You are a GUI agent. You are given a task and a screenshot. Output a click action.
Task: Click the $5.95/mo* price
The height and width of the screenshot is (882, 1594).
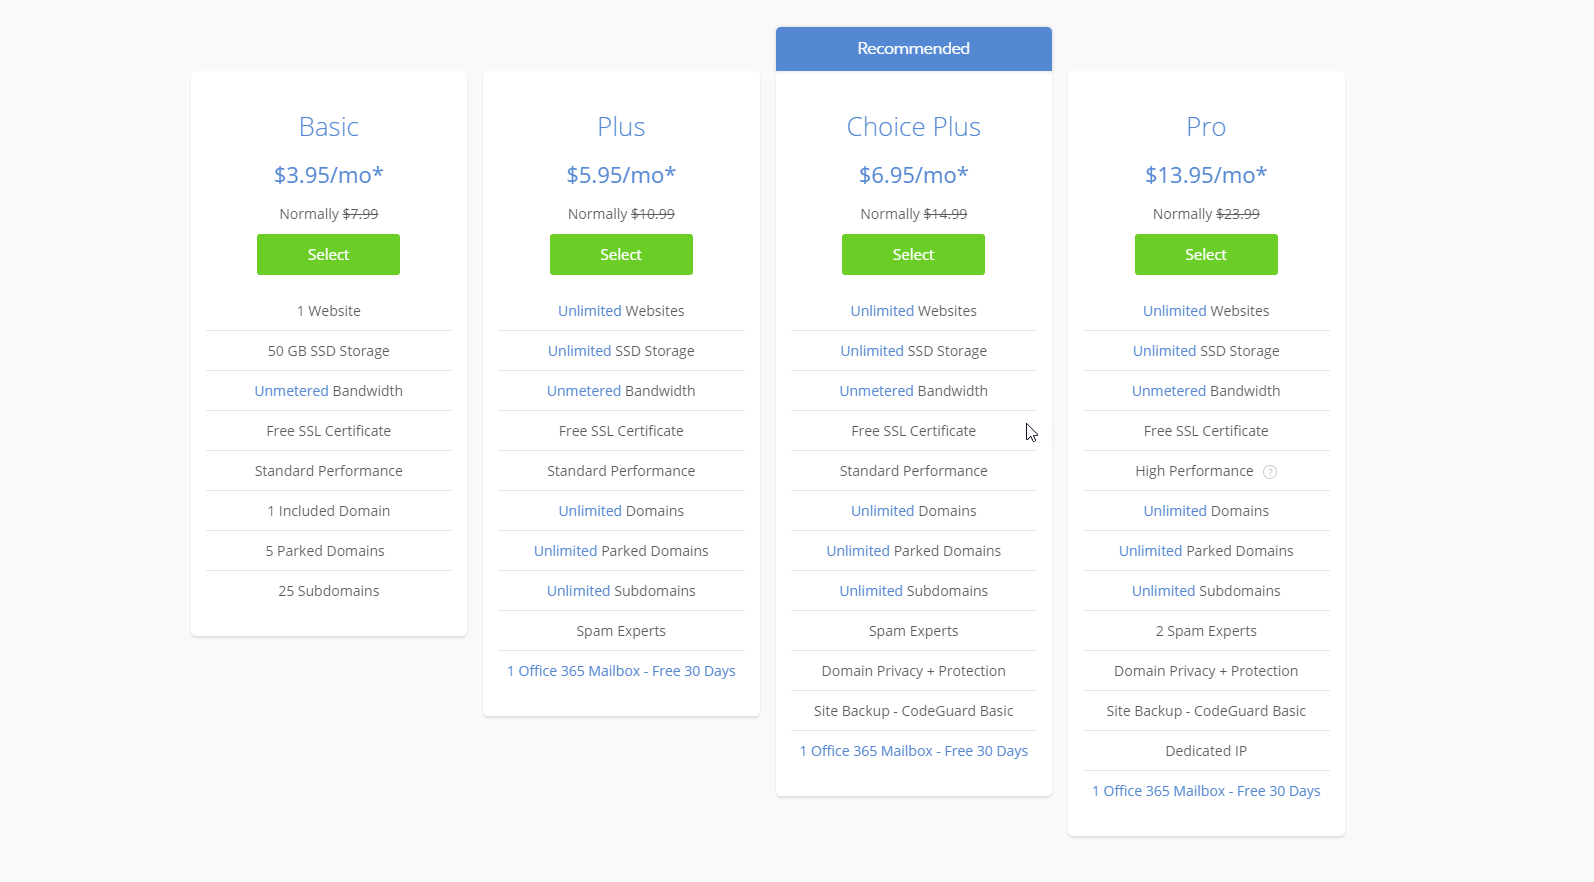pyautogui.click(x=621, y=175)
